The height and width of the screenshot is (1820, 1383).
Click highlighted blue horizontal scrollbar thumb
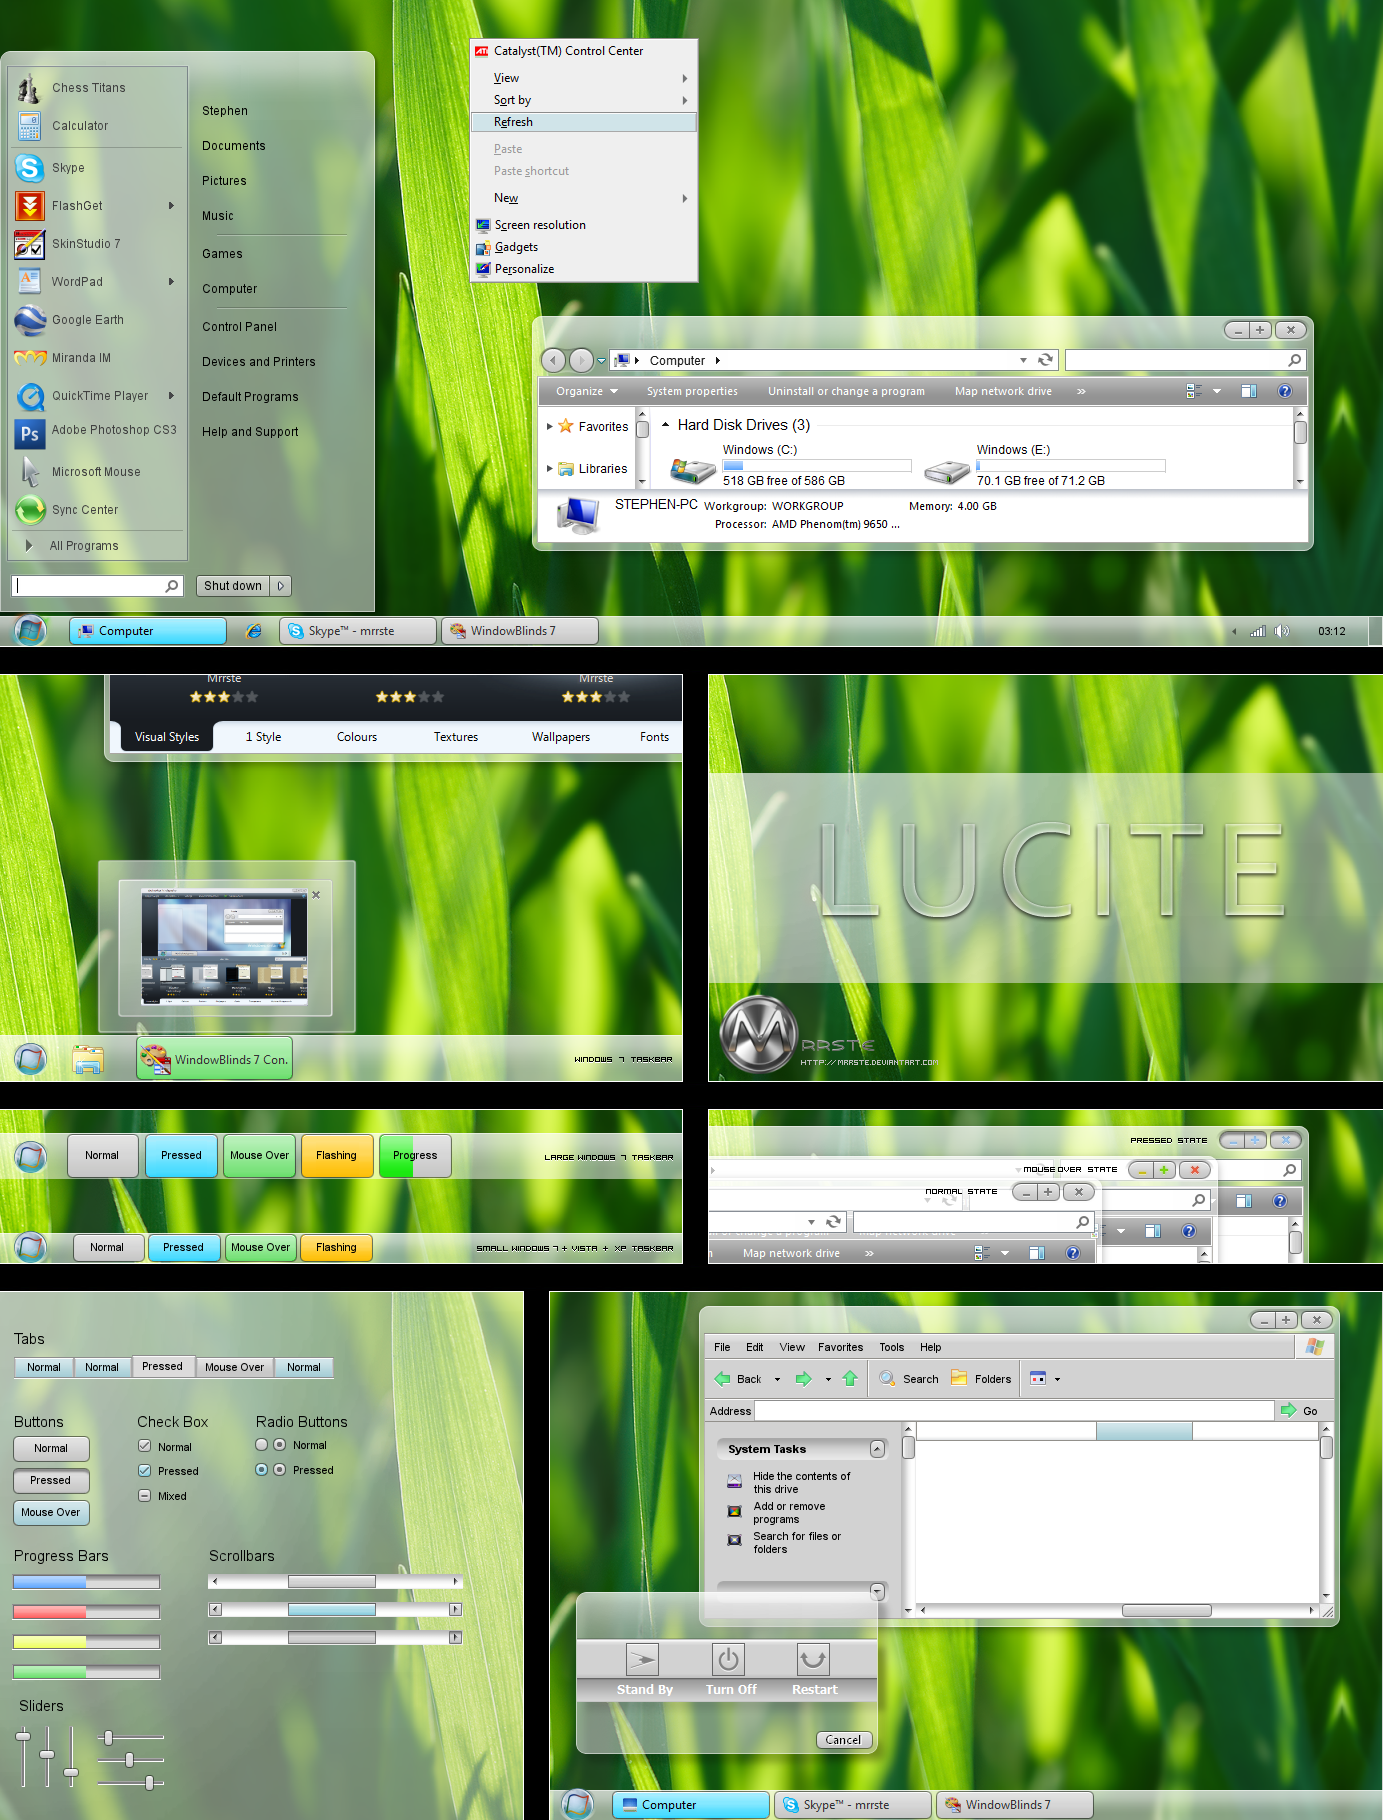[x=332, y=1609]
